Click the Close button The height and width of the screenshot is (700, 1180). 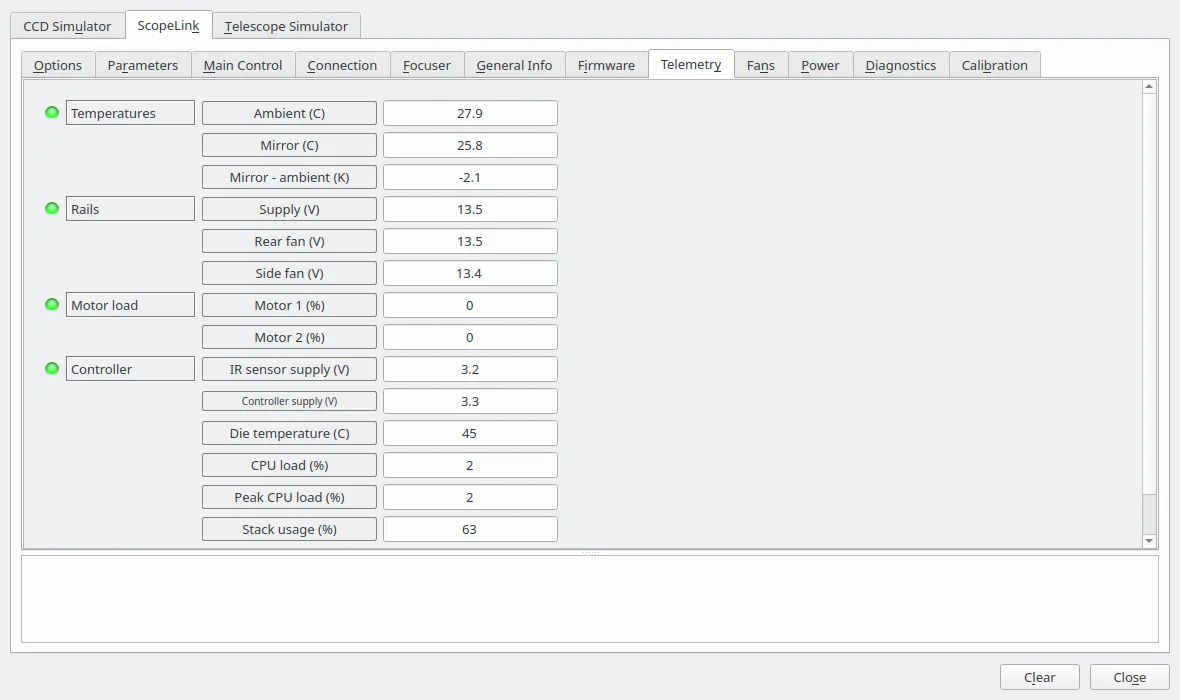coord(1130,677)
